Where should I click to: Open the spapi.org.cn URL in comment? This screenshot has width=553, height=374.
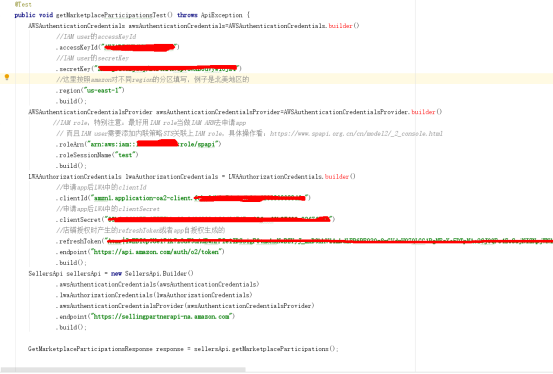click(356, 133)
